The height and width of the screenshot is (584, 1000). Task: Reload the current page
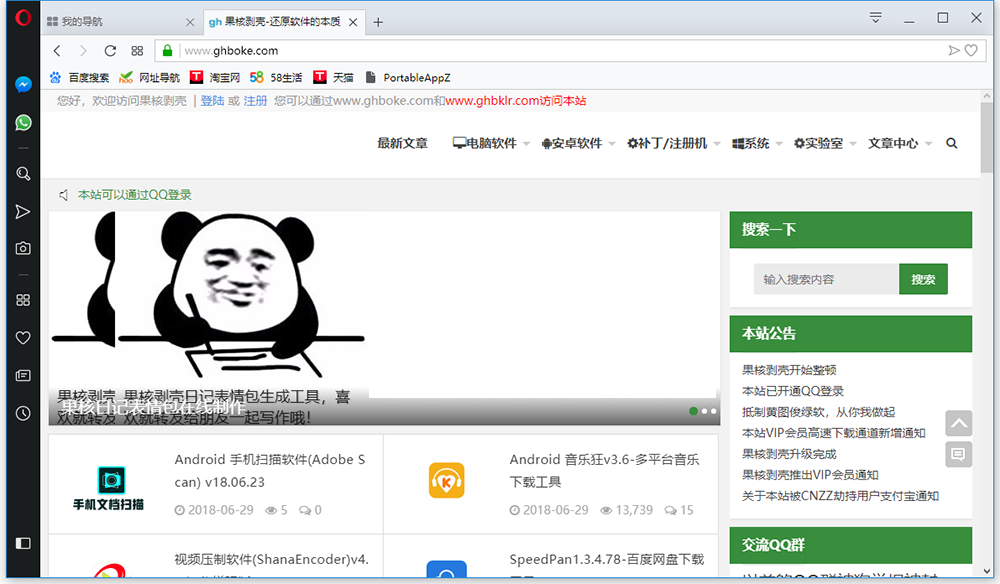point(110,51)
